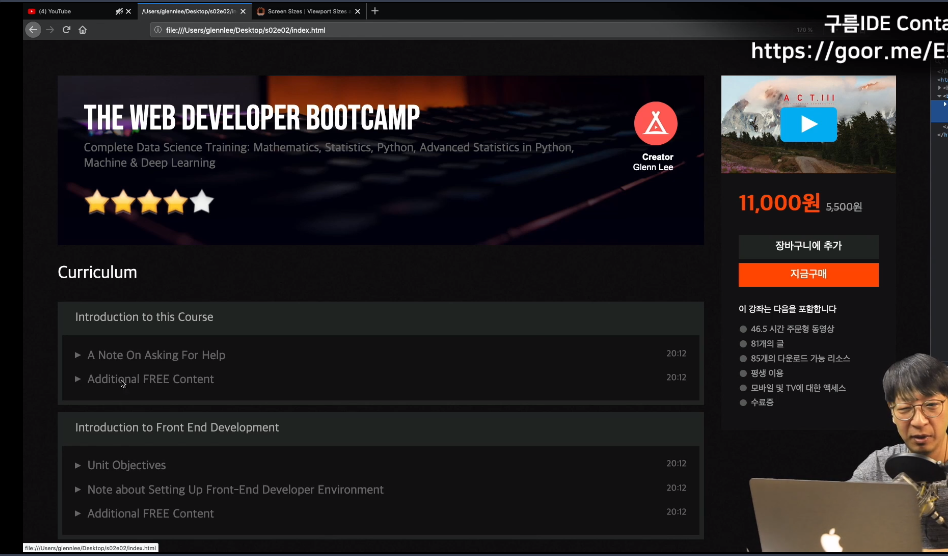Click the 수료증 list item
This screenshot has height=556, width=948.
tap(762, 402)
